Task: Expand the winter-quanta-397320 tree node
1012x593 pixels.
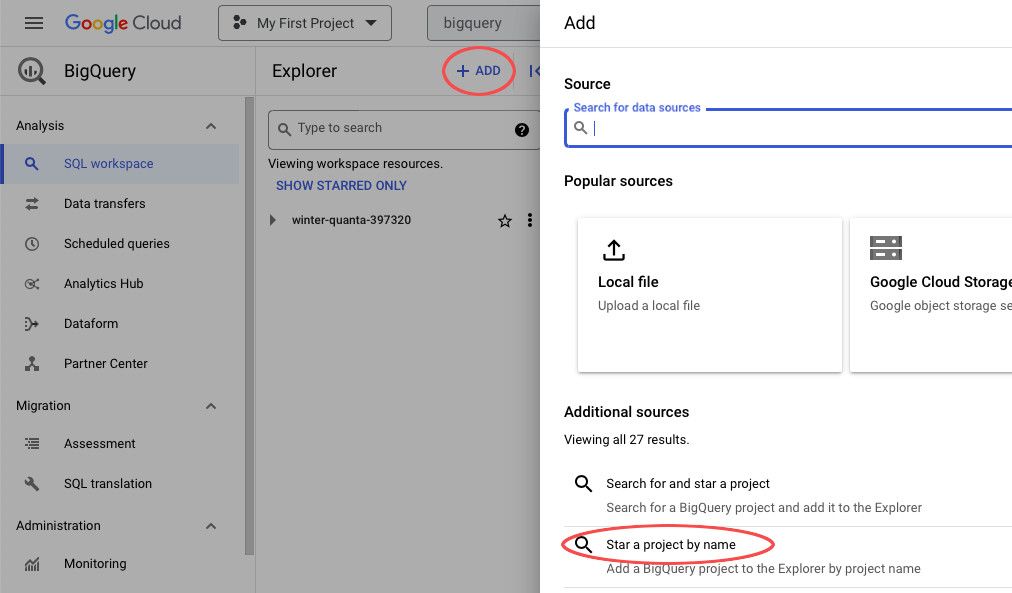Action: coord(272,220)
